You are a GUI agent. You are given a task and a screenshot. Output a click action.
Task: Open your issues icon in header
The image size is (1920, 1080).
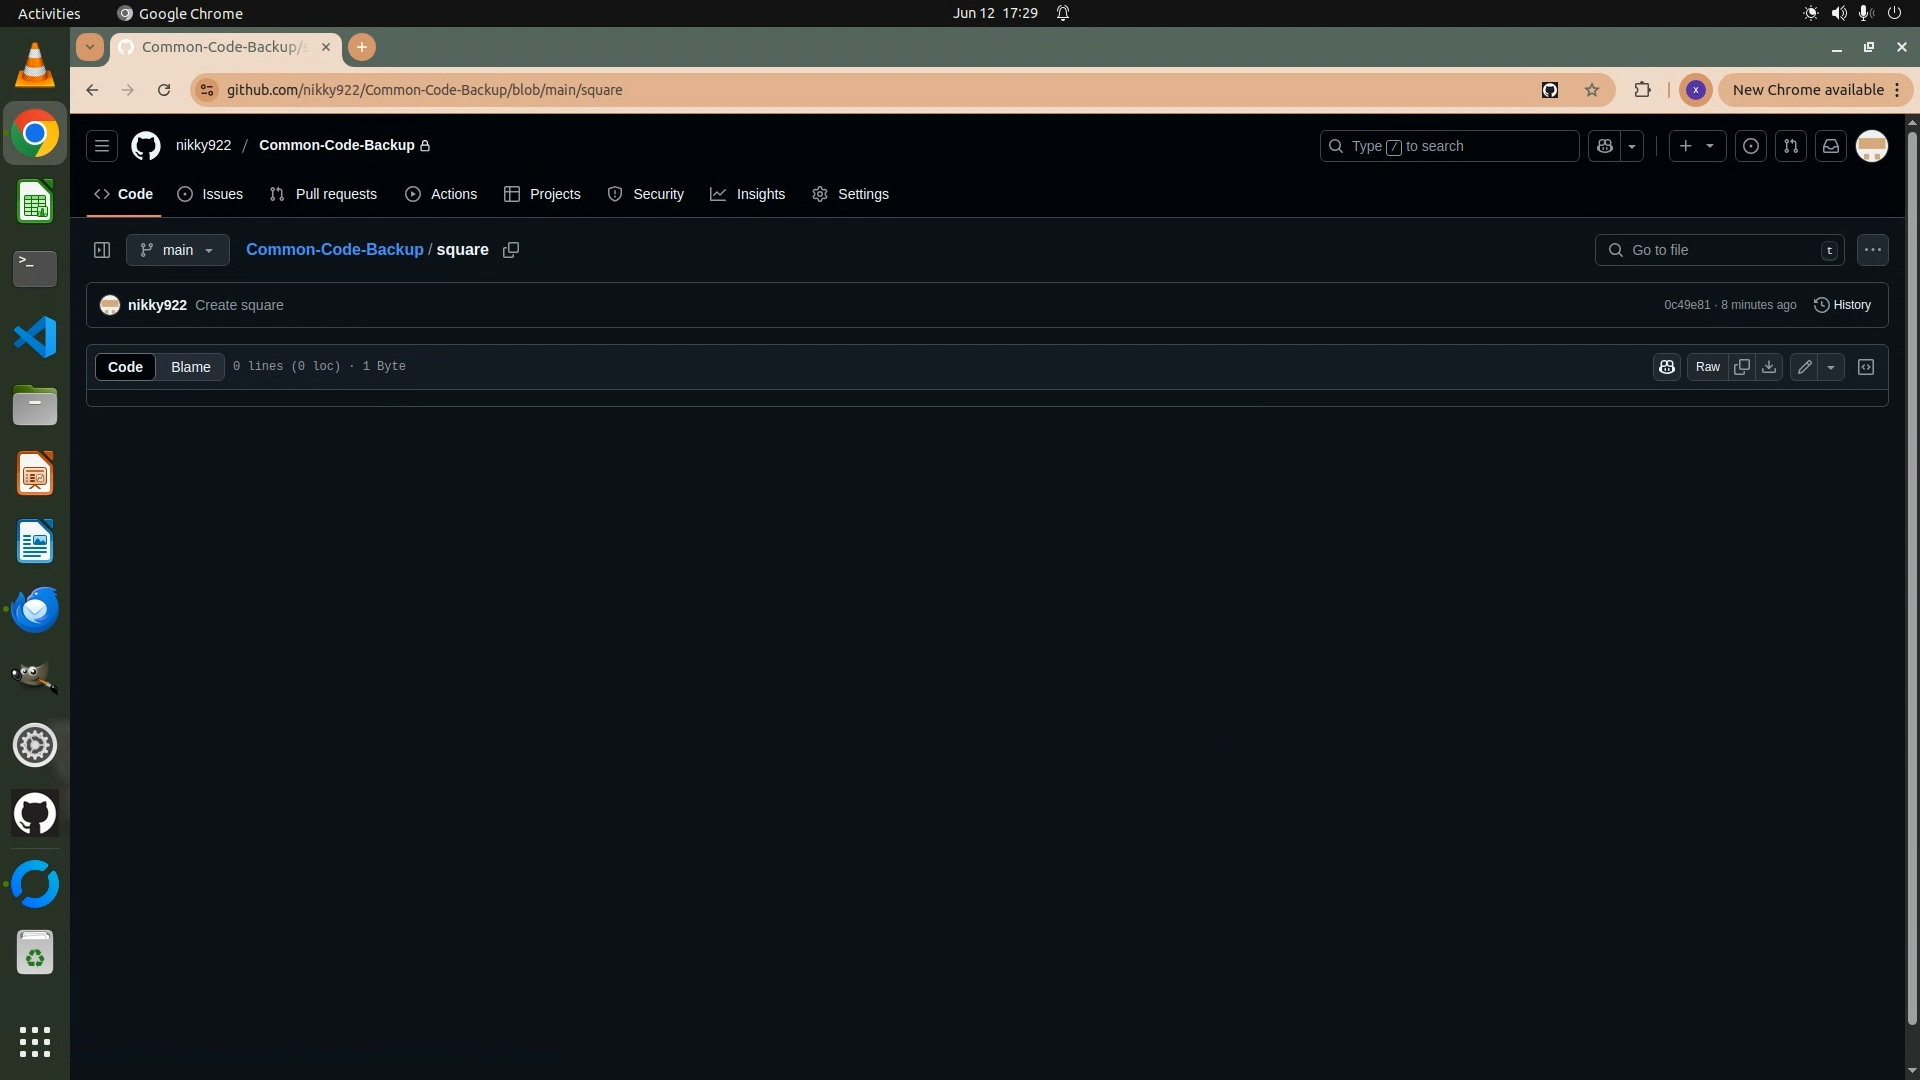click(x=1751, y=146)
